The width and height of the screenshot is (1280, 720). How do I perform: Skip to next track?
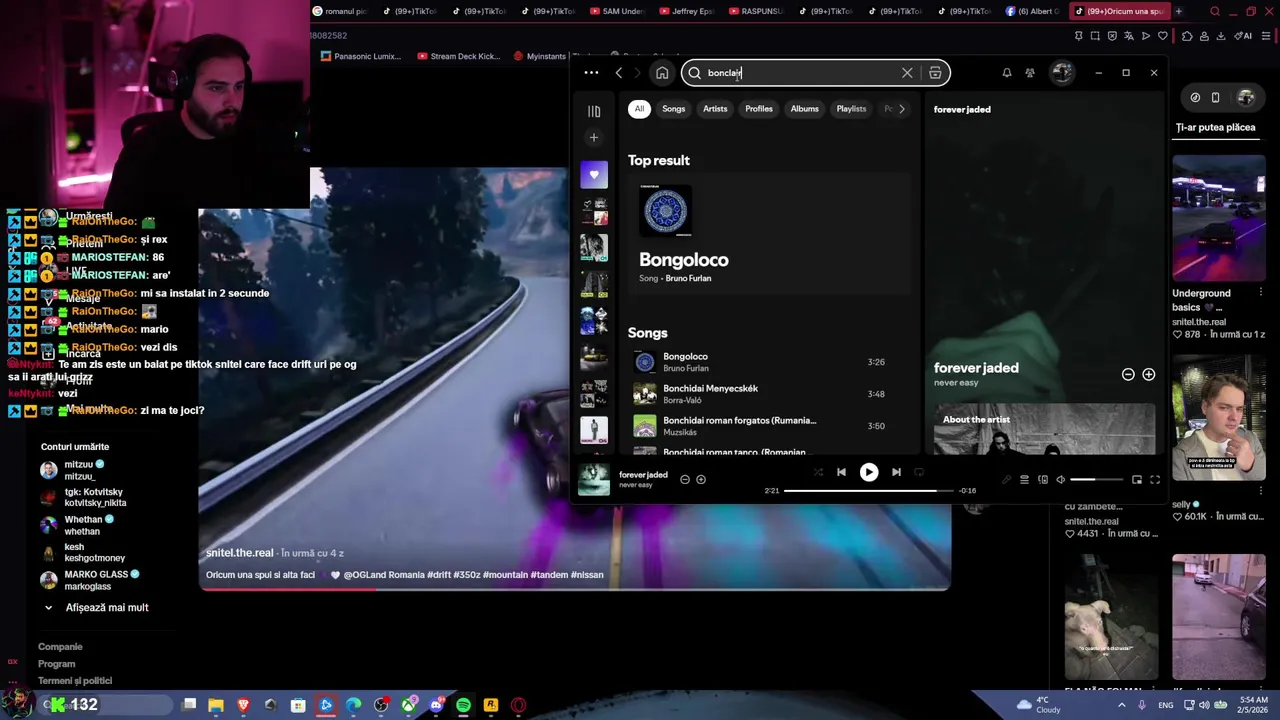[x=896, y=472]
